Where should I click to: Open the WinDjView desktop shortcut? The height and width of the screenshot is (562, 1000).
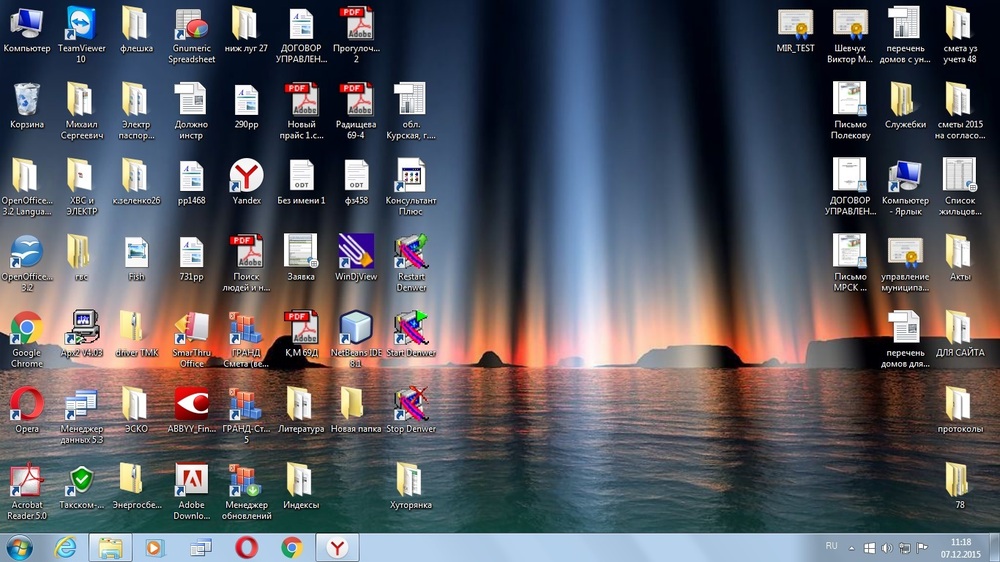tap(356, 252)
